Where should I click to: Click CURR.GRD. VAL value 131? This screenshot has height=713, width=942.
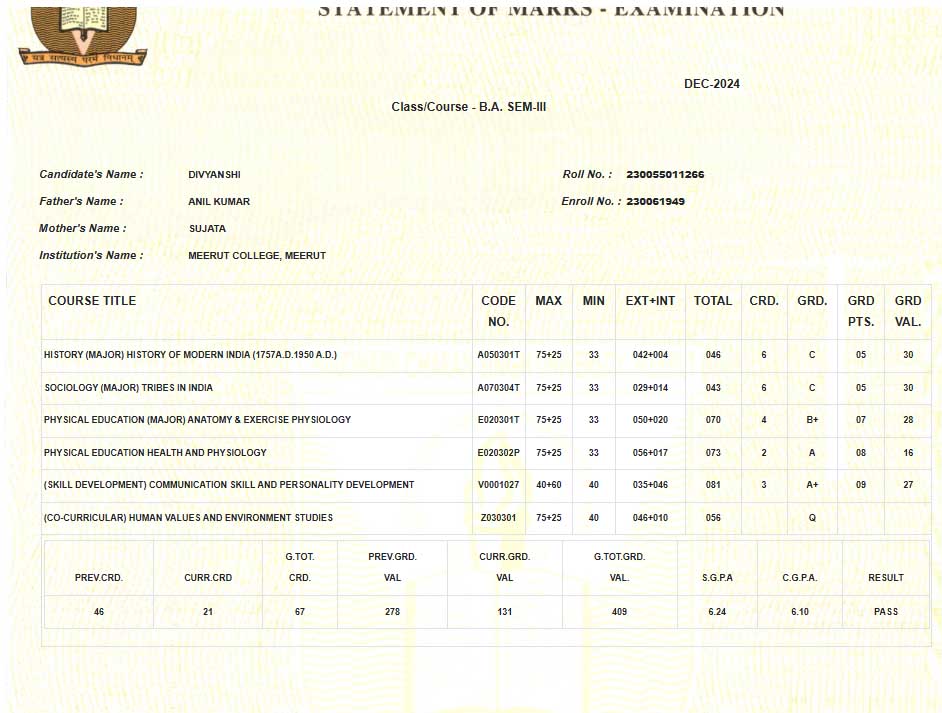pyautogui.click(x=505, y=612)
